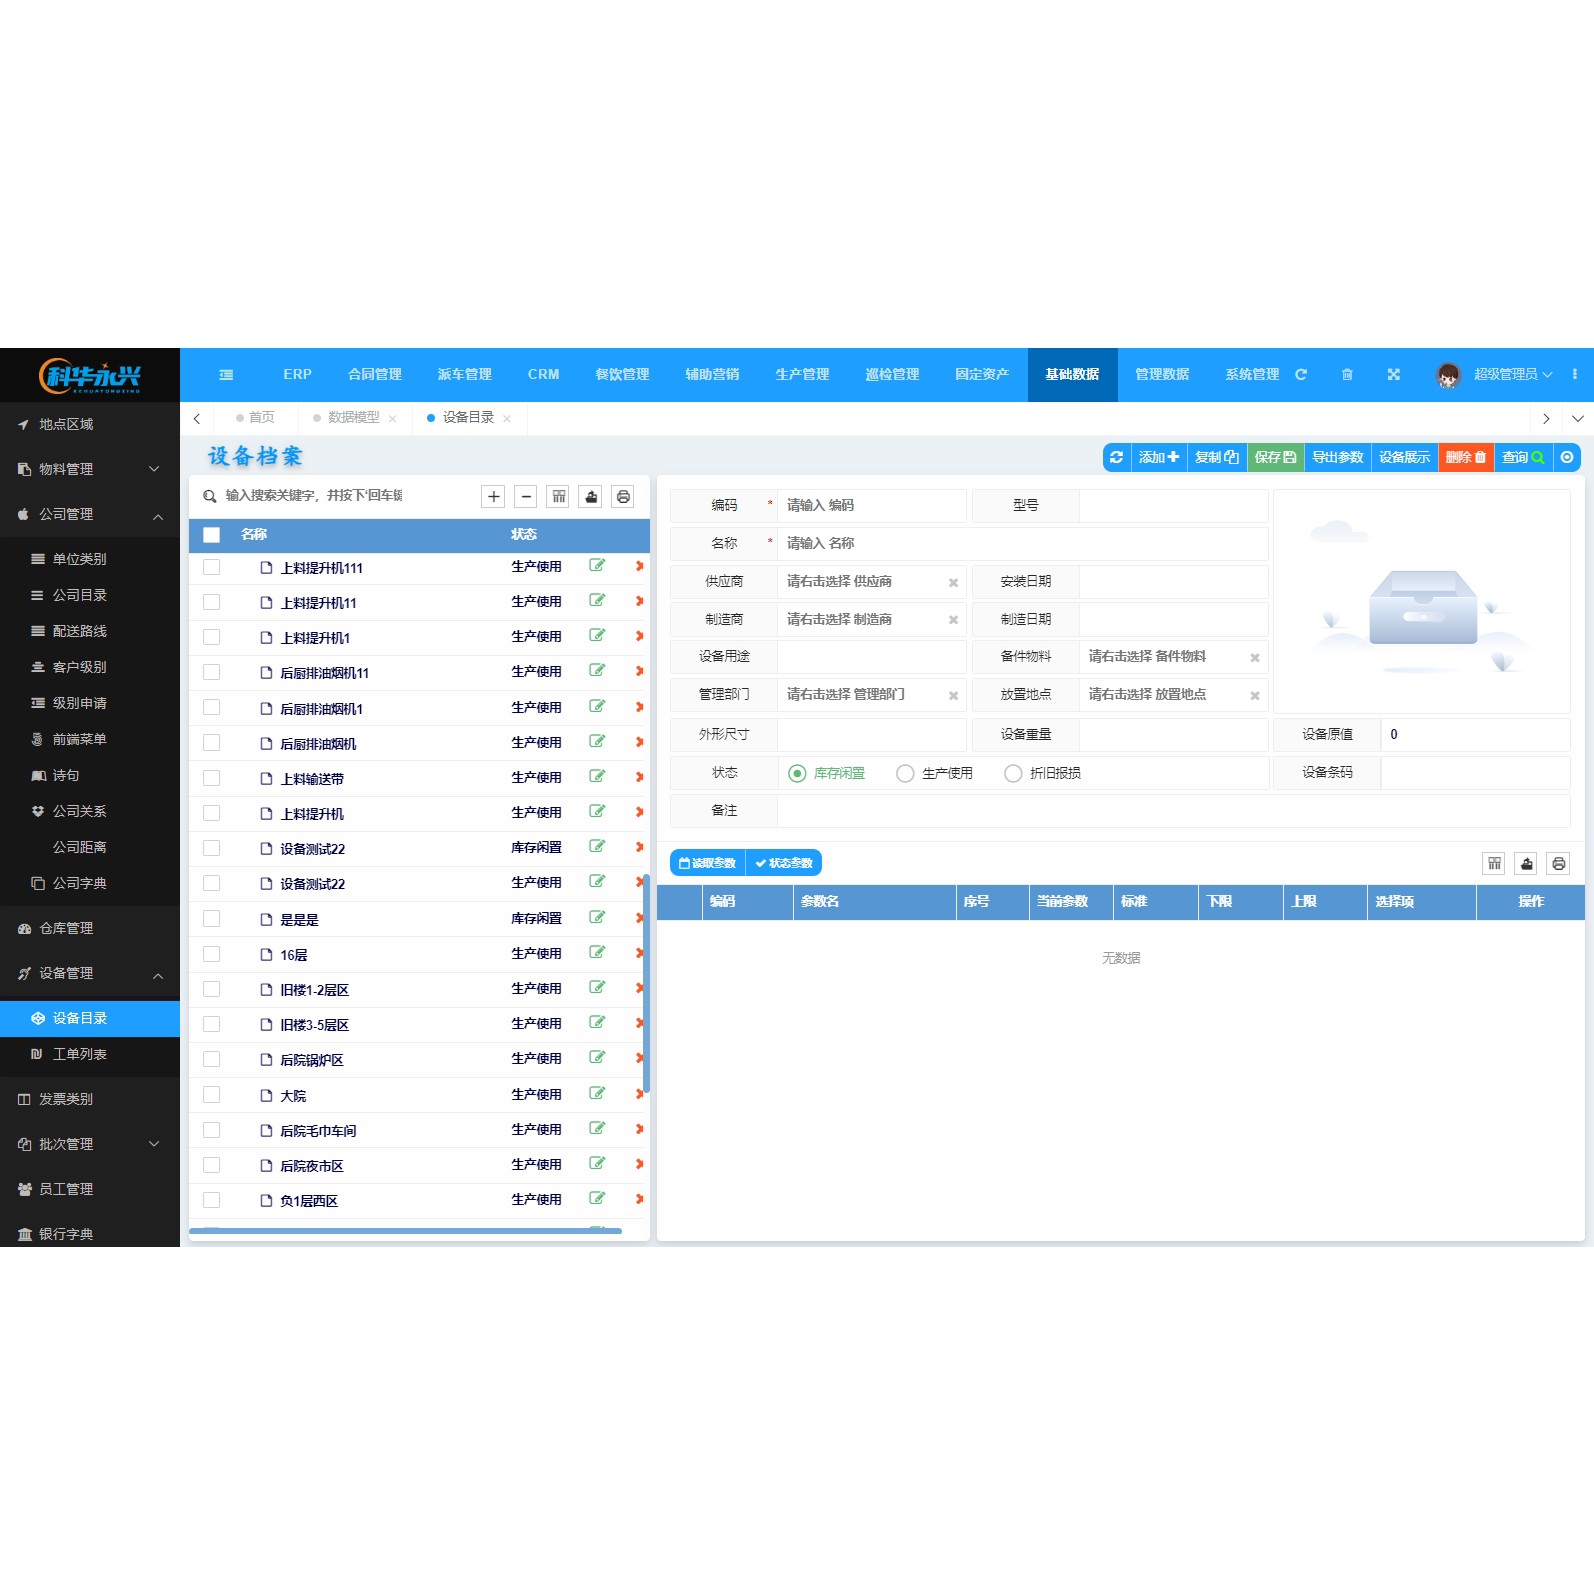Select the 折旧报损 status radio button

click(x=1013, y=774)
